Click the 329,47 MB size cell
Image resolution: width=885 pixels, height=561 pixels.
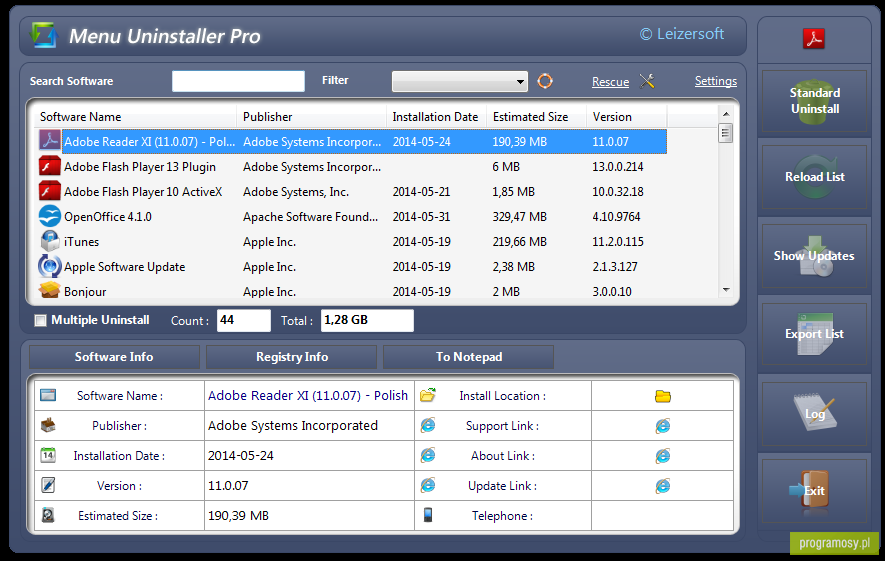pyautogui.click(x=519, y=217)
